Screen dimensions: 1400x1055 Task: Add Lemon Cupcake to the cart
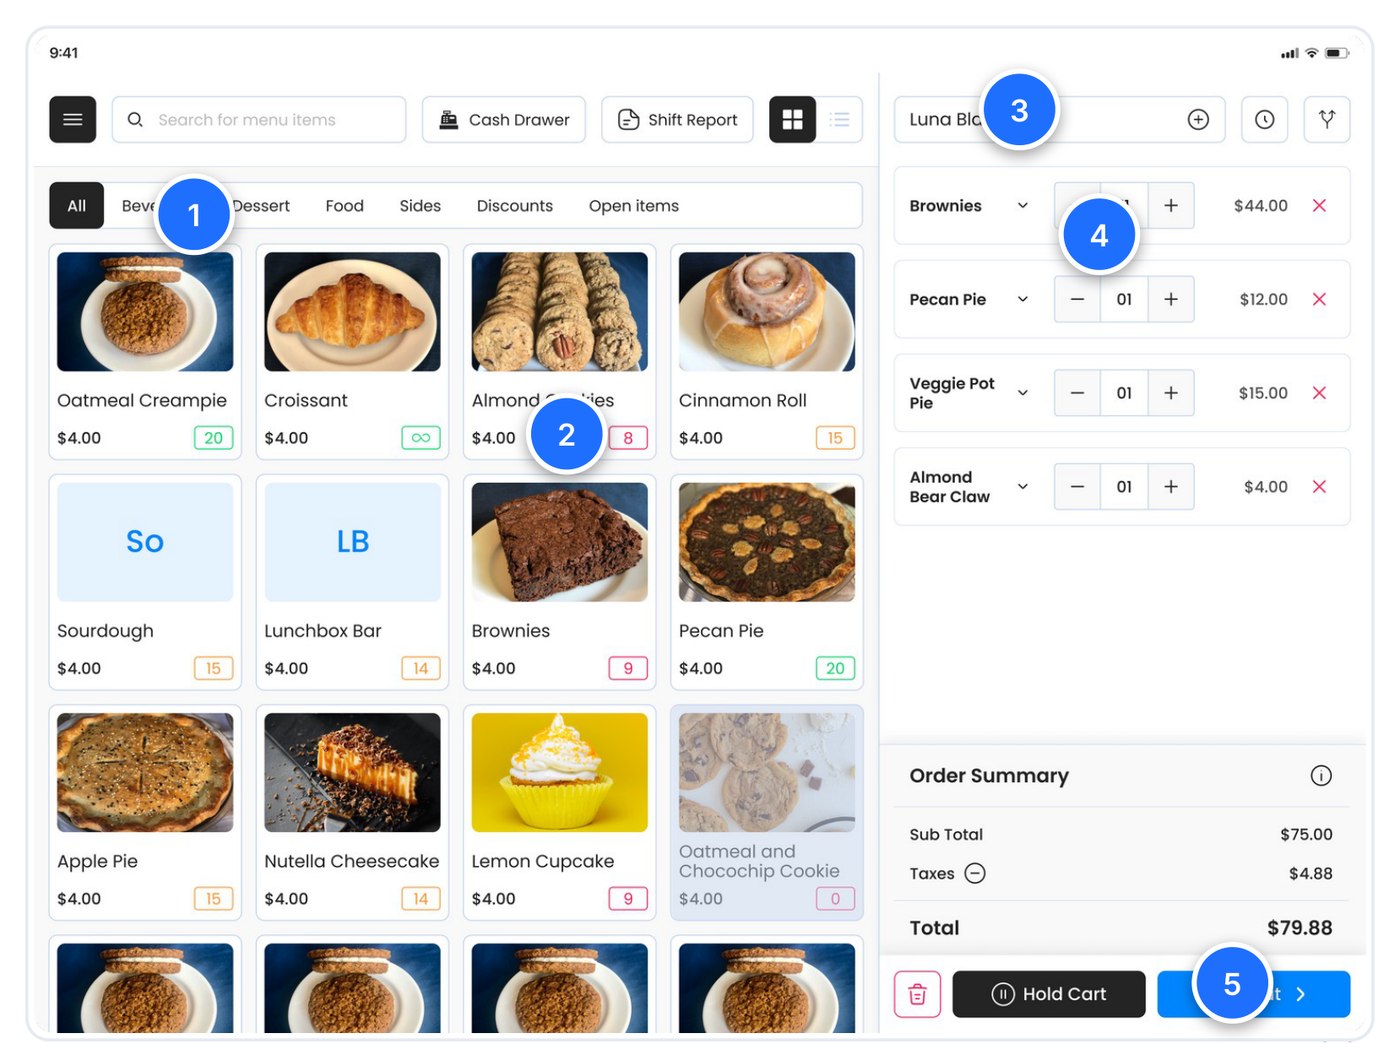pyautogui.click(x=560, y=813)
